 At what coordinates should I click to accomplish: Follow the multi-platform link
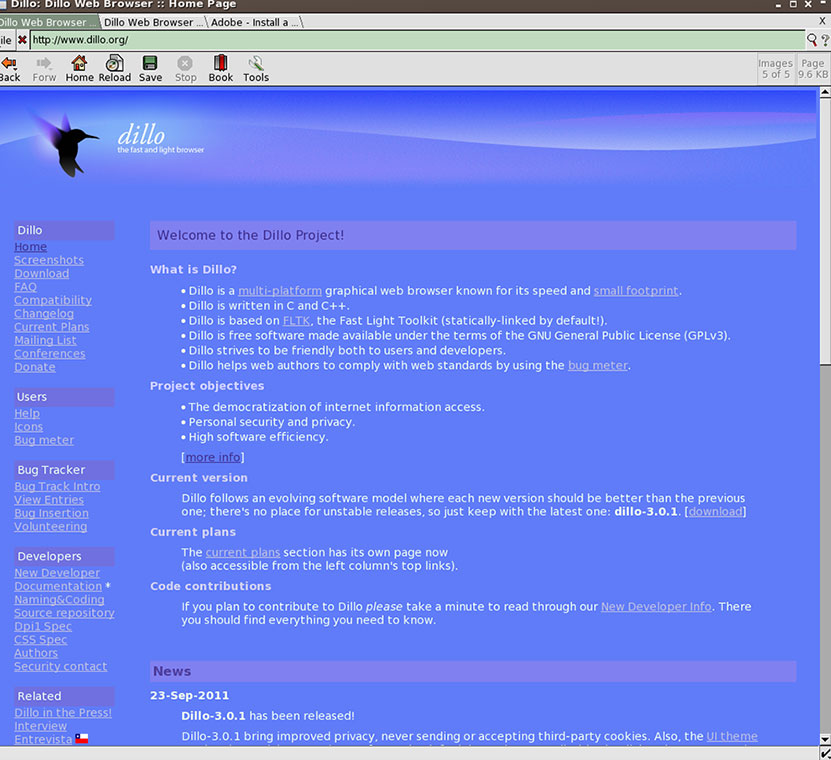[x=280, y=290]
